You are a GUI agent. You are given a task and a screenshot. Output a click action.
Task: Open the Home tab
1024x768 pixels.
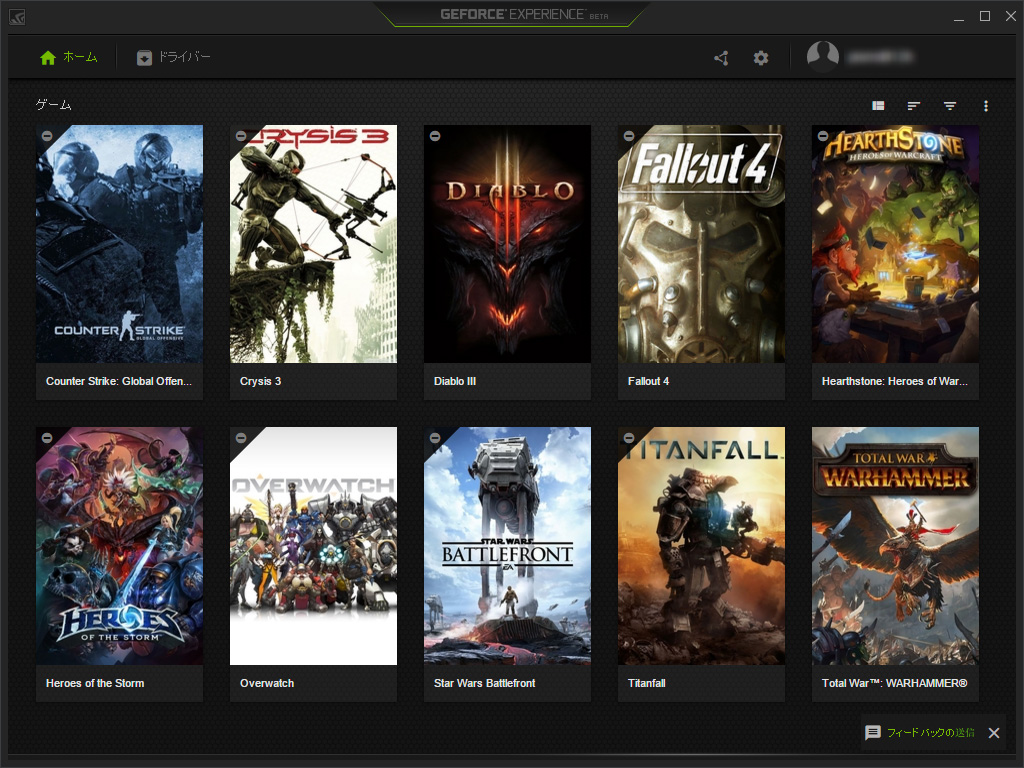pyautogui.click(x=69, y=57)
